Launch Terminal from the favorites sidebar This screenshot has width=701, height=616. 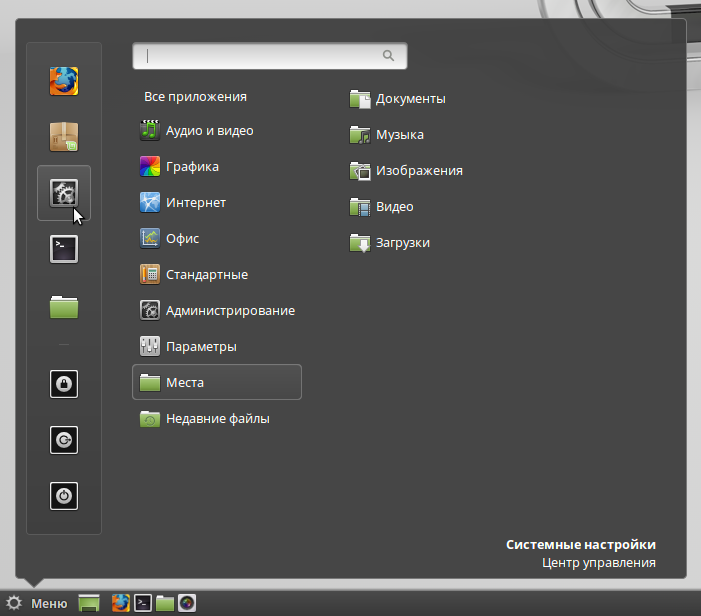coord(64,249)
